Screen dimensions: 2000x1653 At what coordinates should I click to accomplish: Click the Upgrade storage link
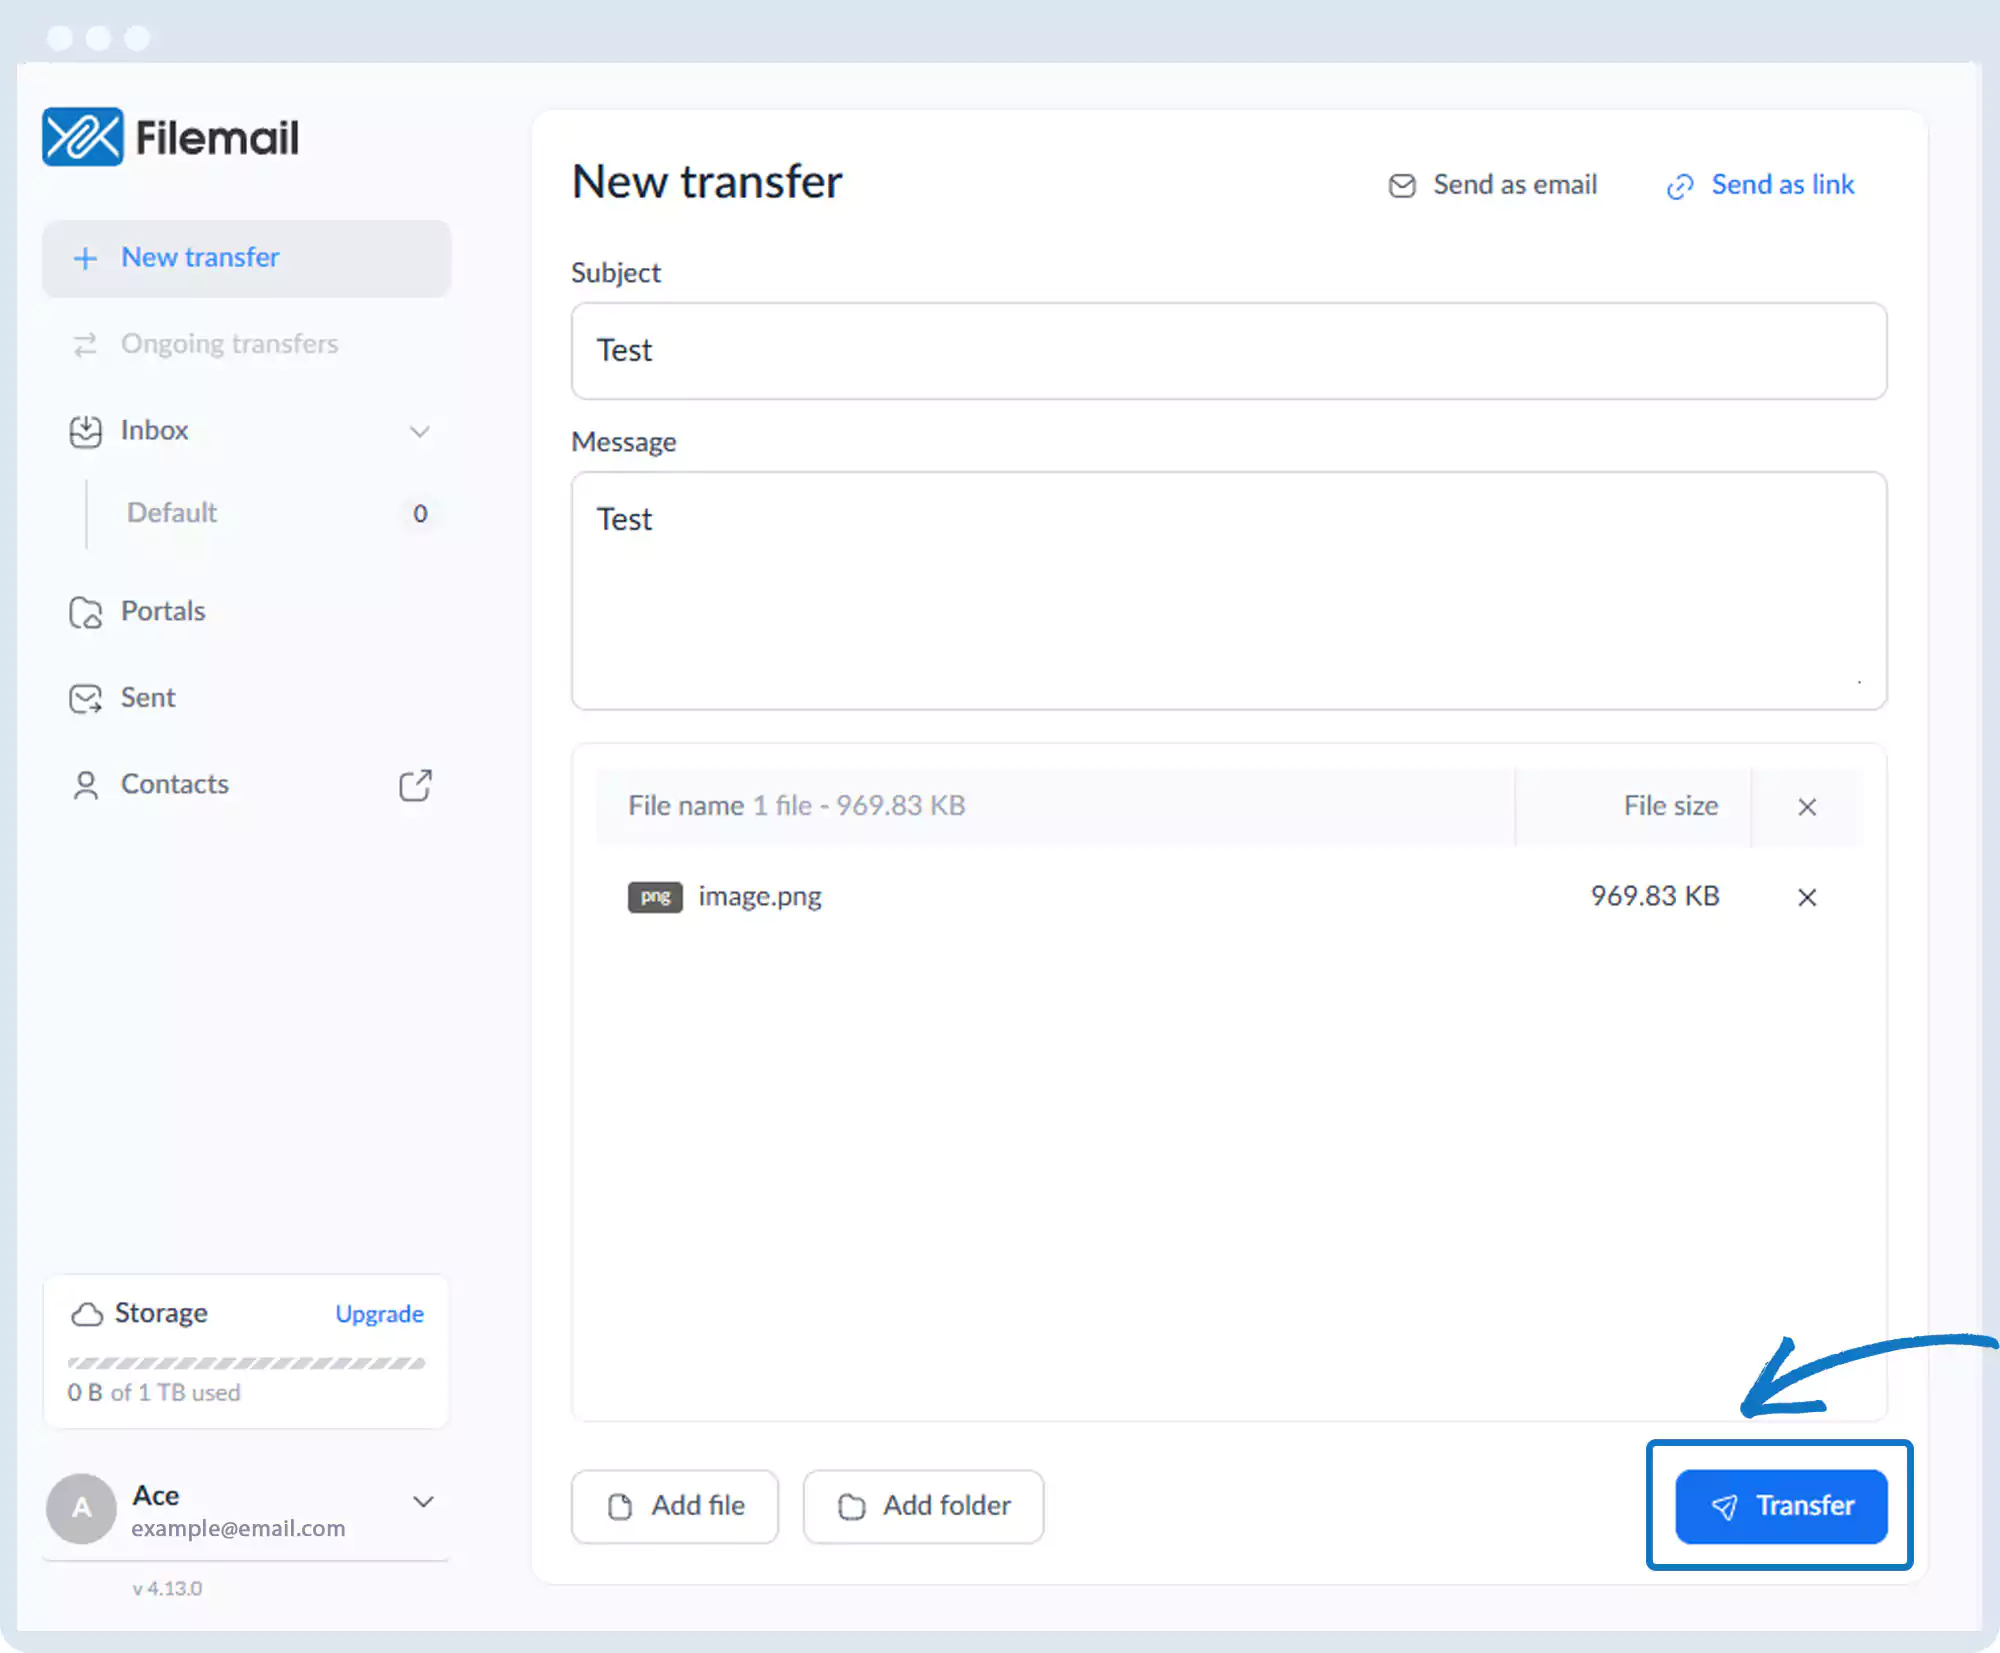click(379, 1314)
